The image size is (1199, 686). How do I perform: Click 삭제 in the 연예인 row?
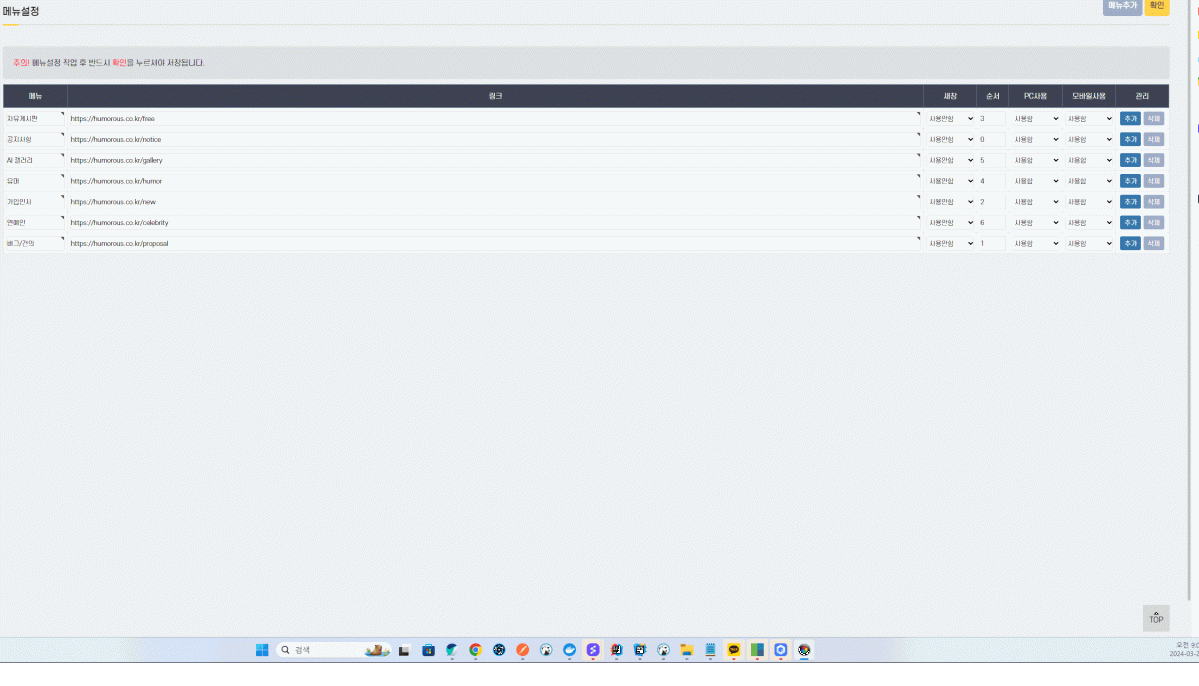[x=1154, y=222]
